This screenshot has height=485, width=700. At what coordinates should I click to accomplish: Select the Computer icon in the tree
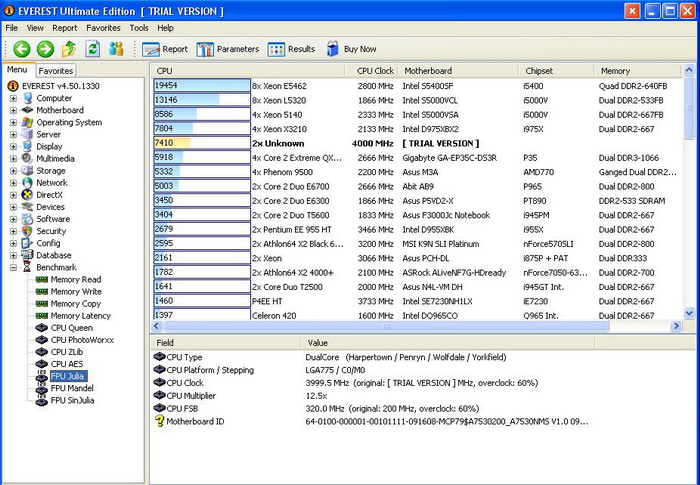[x=28, y=98]
